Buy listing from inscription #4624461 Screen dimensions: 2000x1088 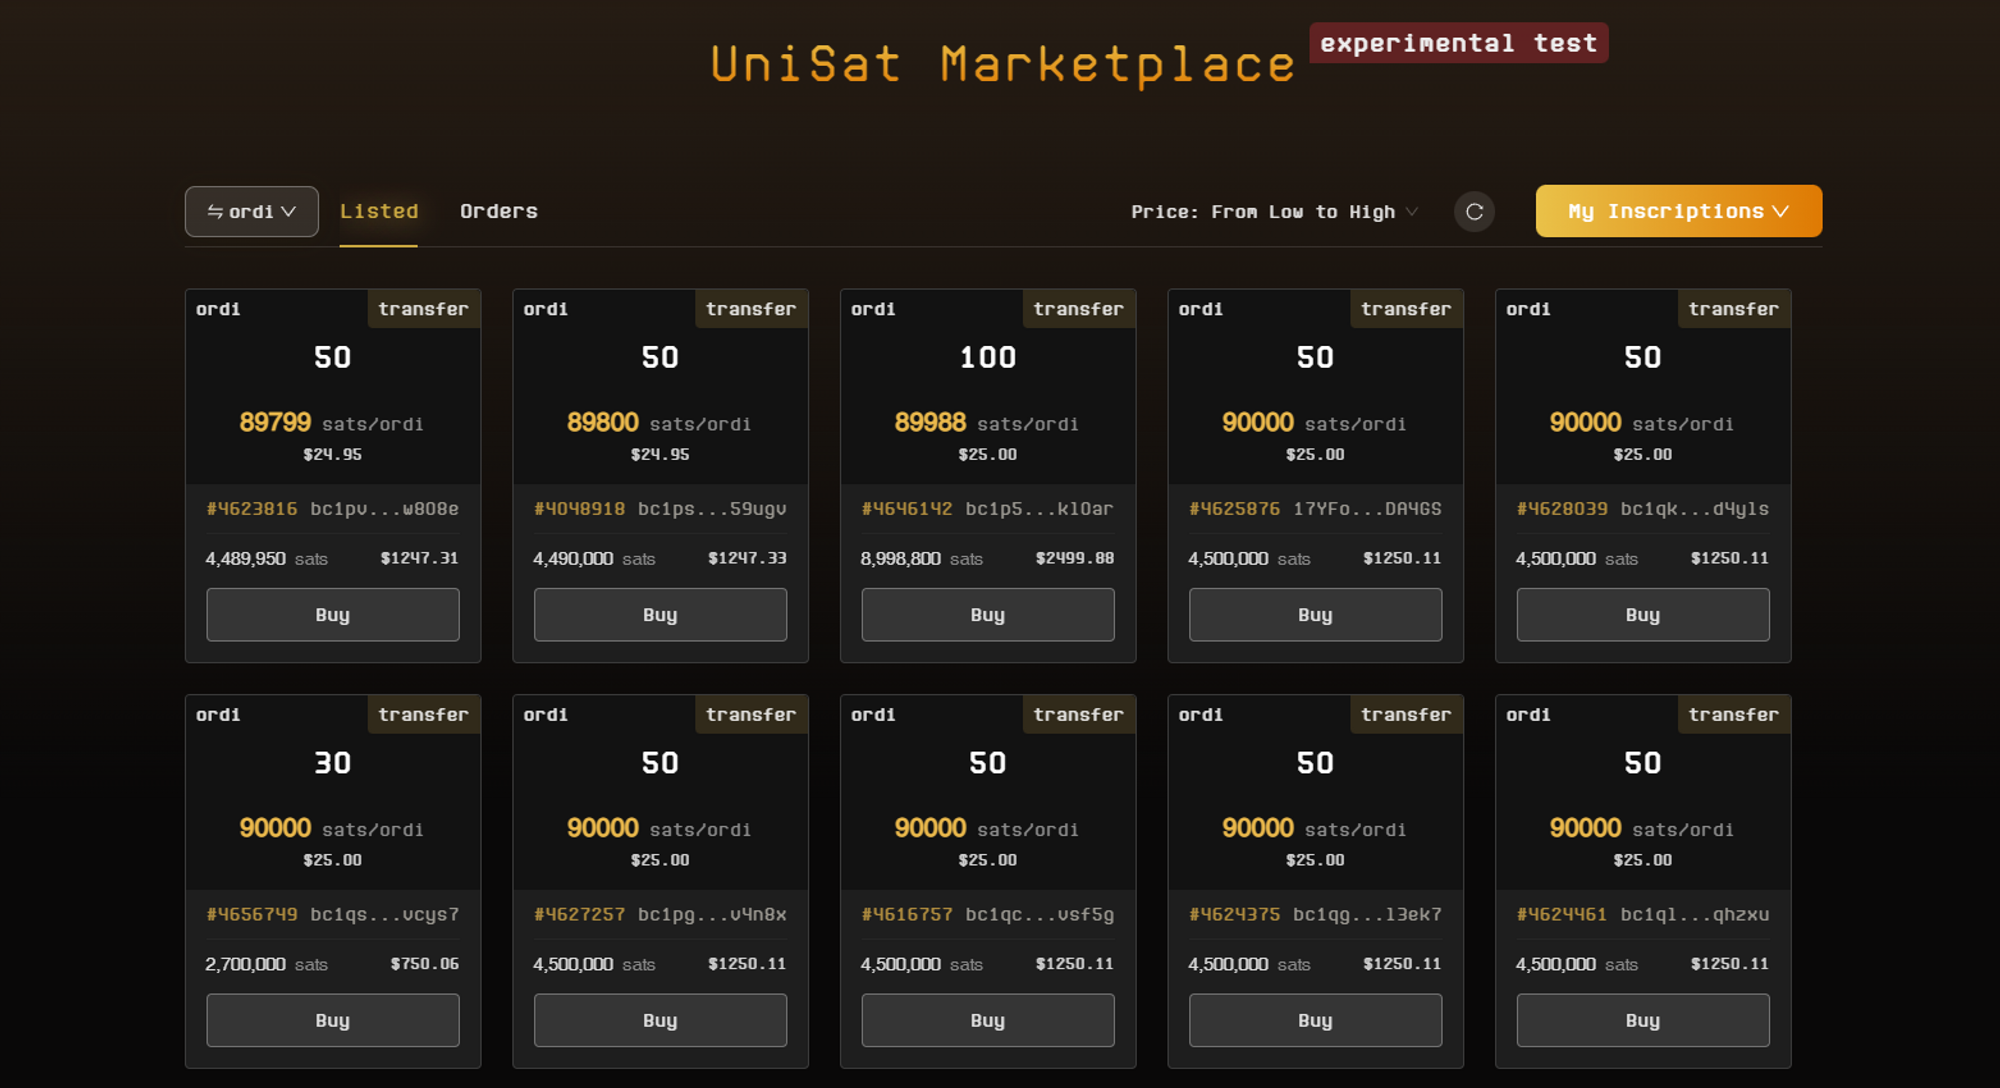click(1642, 1020)
